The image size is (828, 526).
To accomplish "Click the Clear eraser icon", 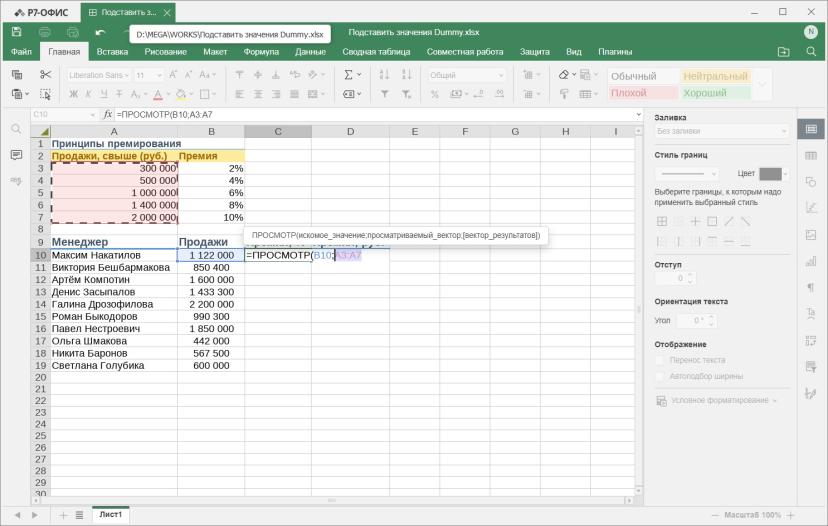I will [563, 75].
